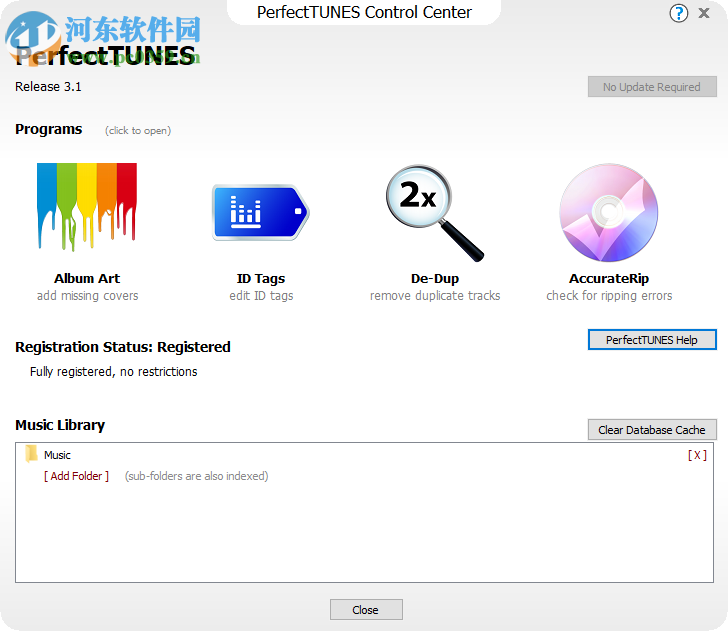The width and height of the screenshot is (728, 631).
Task: Click the No Update Required button
Action: 652,87
